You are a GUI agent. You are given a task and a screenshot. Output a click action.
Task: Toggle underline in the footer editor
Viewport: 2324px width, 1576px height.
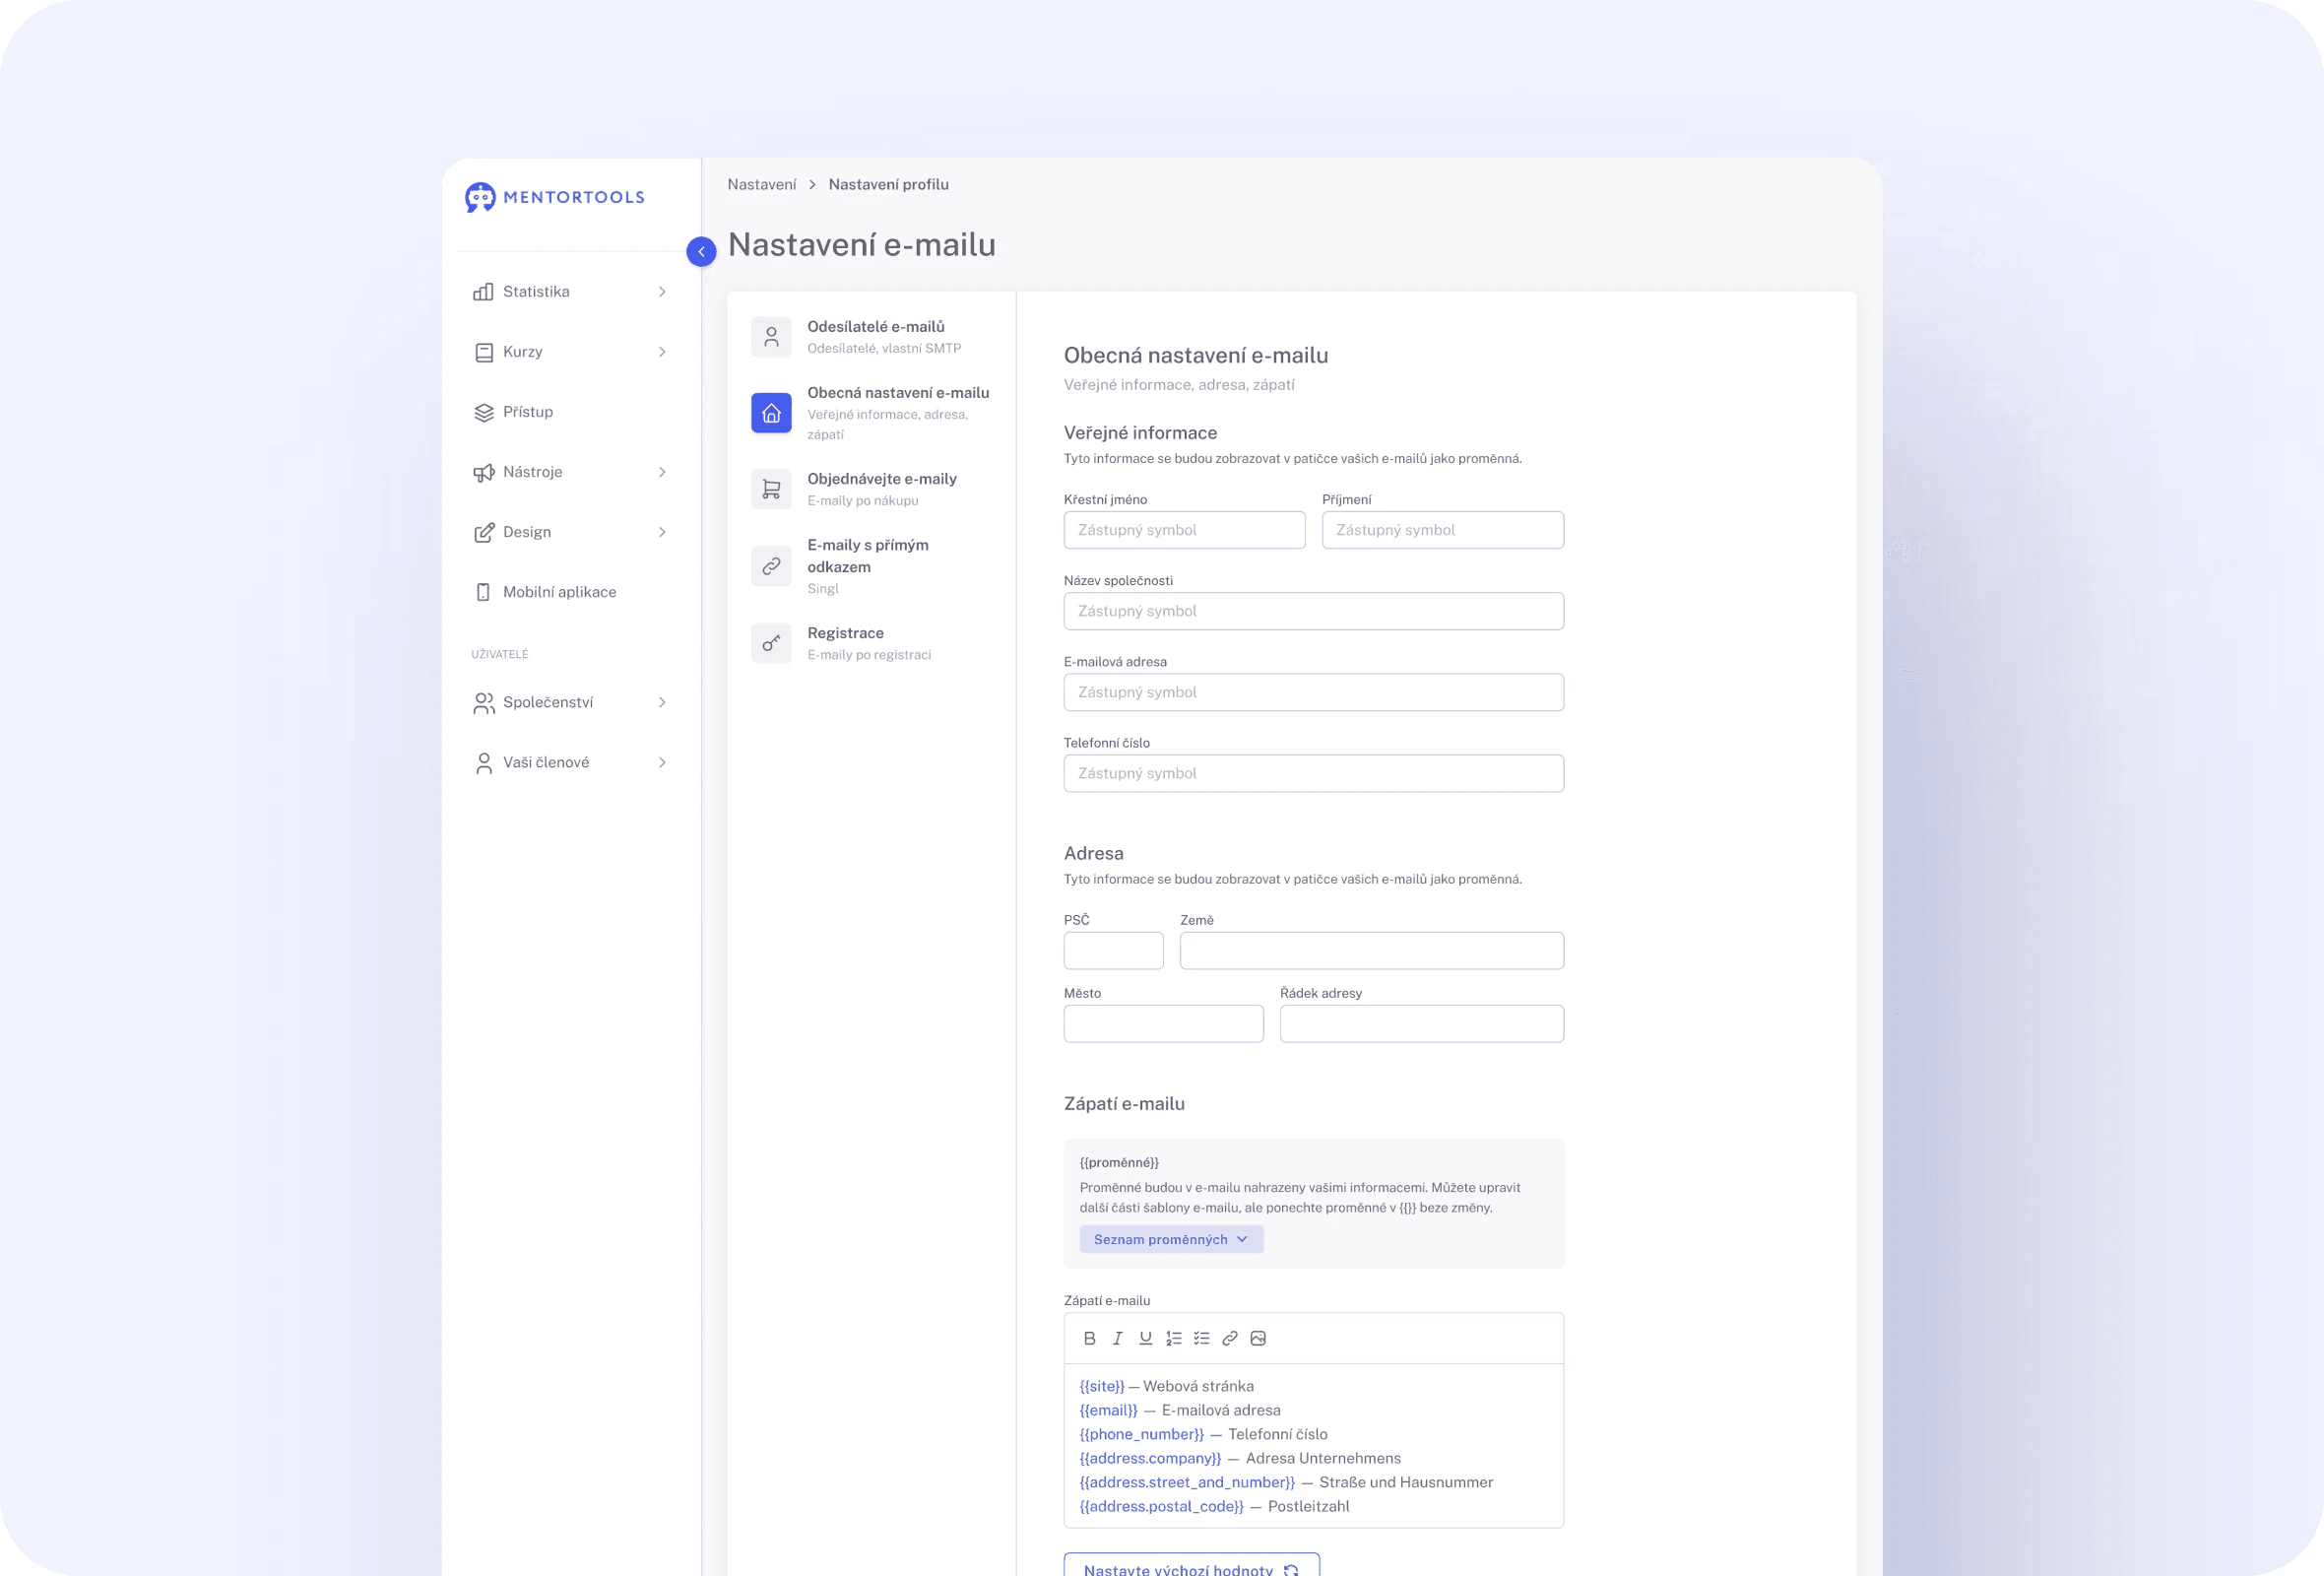point(1145,1338)
